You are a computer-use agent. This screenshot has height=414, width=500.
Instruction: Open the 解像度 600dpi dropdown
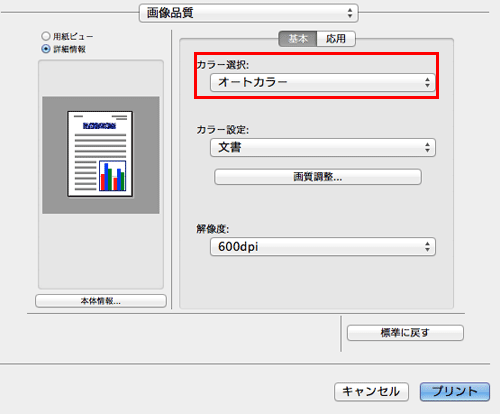pos(323,247)
